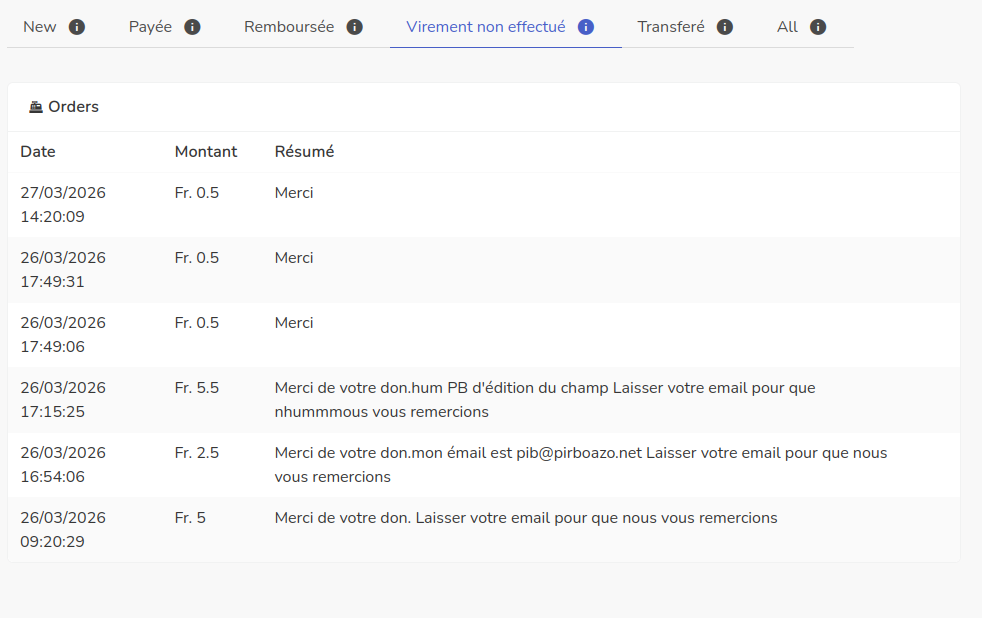Screen dimensions: 982x618
Task: Click order from 26/03/2026 17:49:31
Action: 63,270
